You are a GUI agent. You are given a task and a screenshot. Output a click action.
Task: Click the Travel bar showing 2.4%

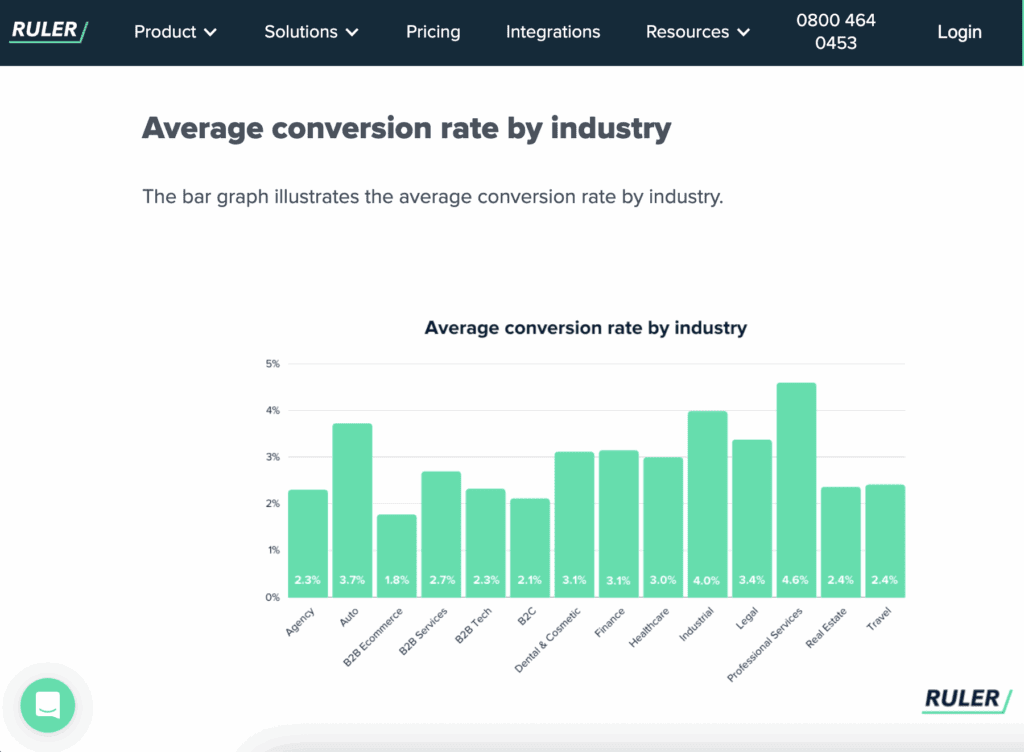(x=885, y=540)
